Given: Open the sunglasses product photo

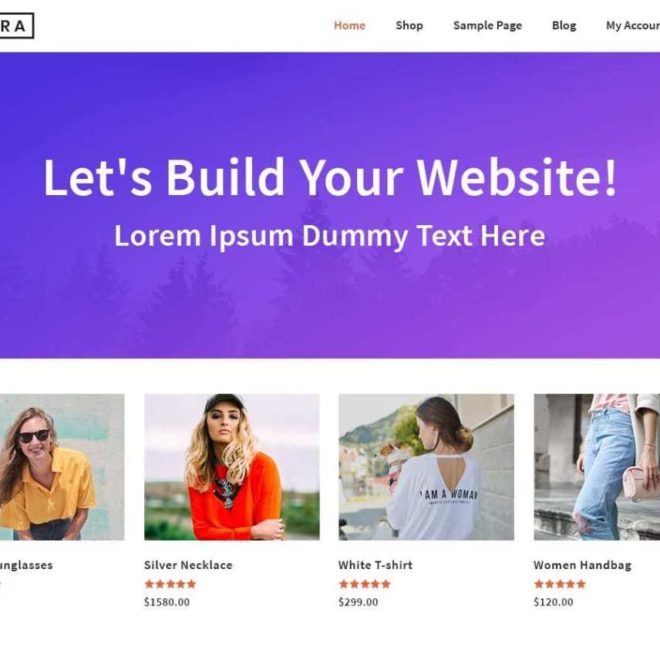Looking at the screenshot, I should coord(62,467).
